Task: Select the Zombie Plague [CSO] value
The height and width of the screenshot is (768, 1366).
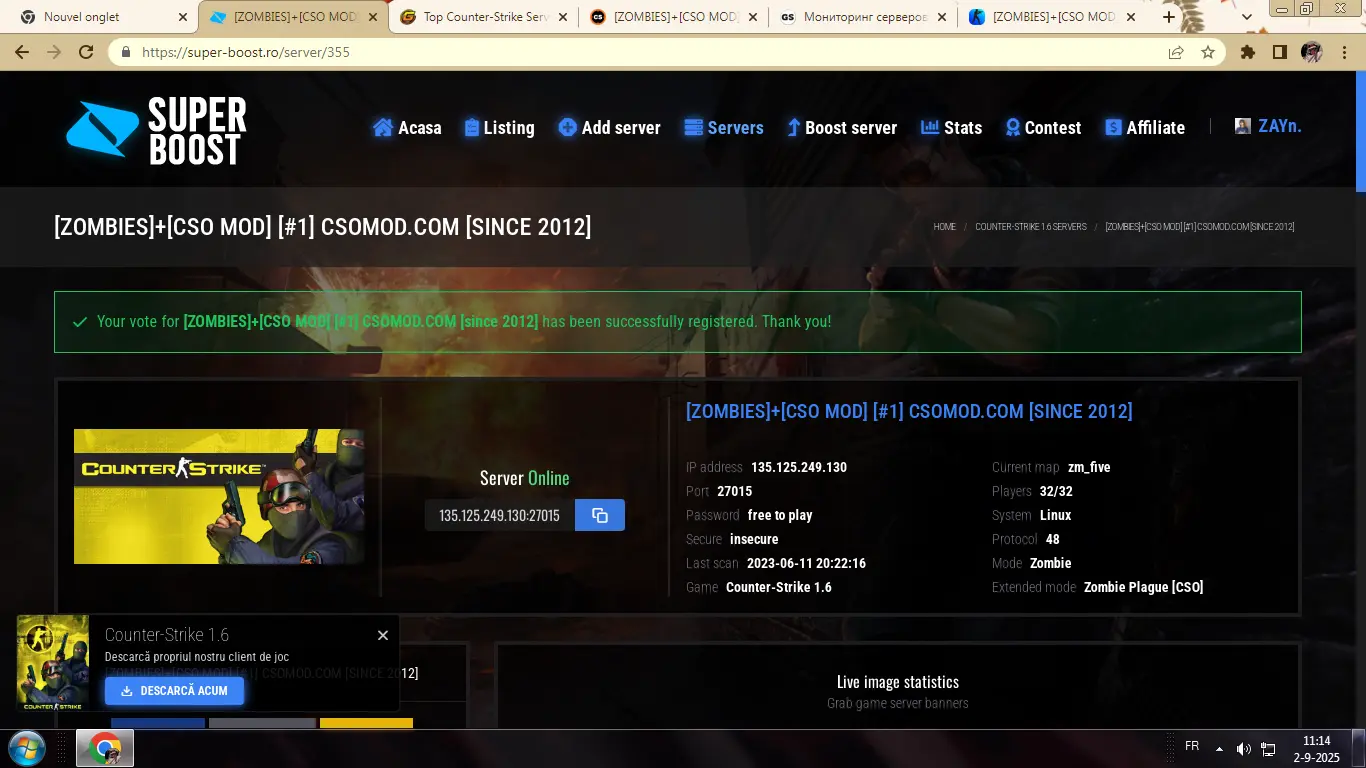Action: pos(1144,587)
